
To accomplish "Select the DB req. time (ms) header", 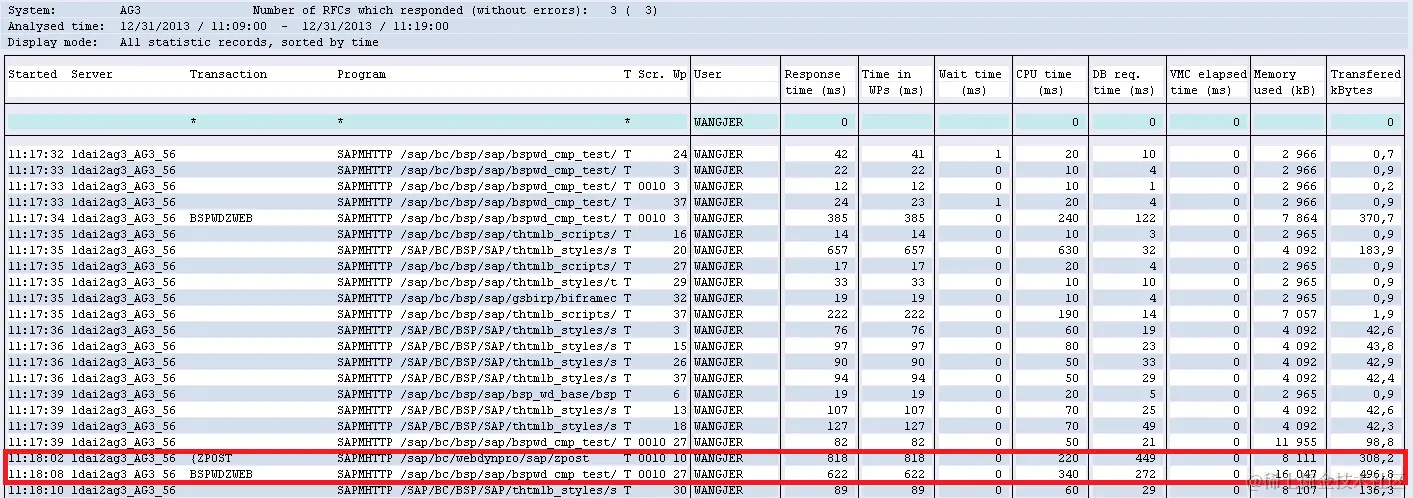I will [1123, 82].
